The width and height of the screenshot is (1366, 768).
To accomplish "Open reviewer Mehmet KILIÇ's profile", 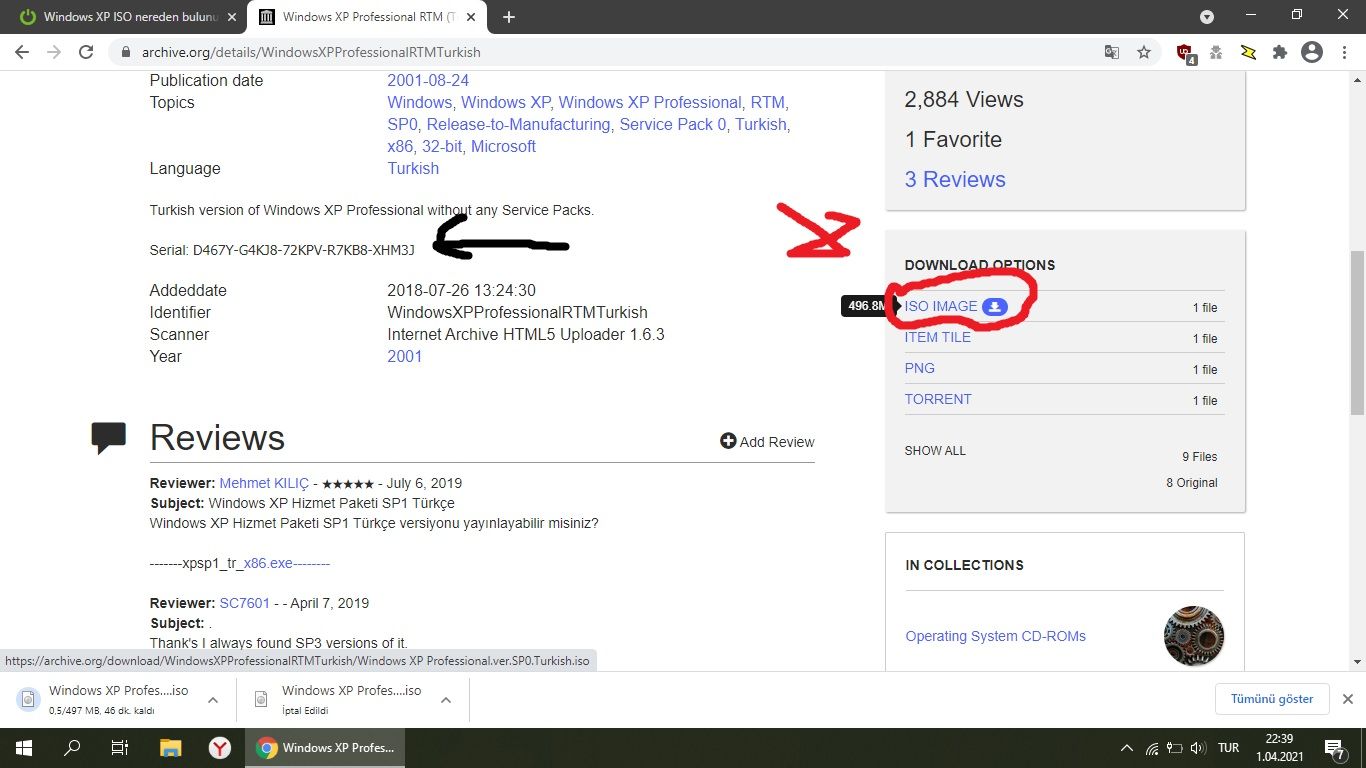I will [x=264, y=484].
